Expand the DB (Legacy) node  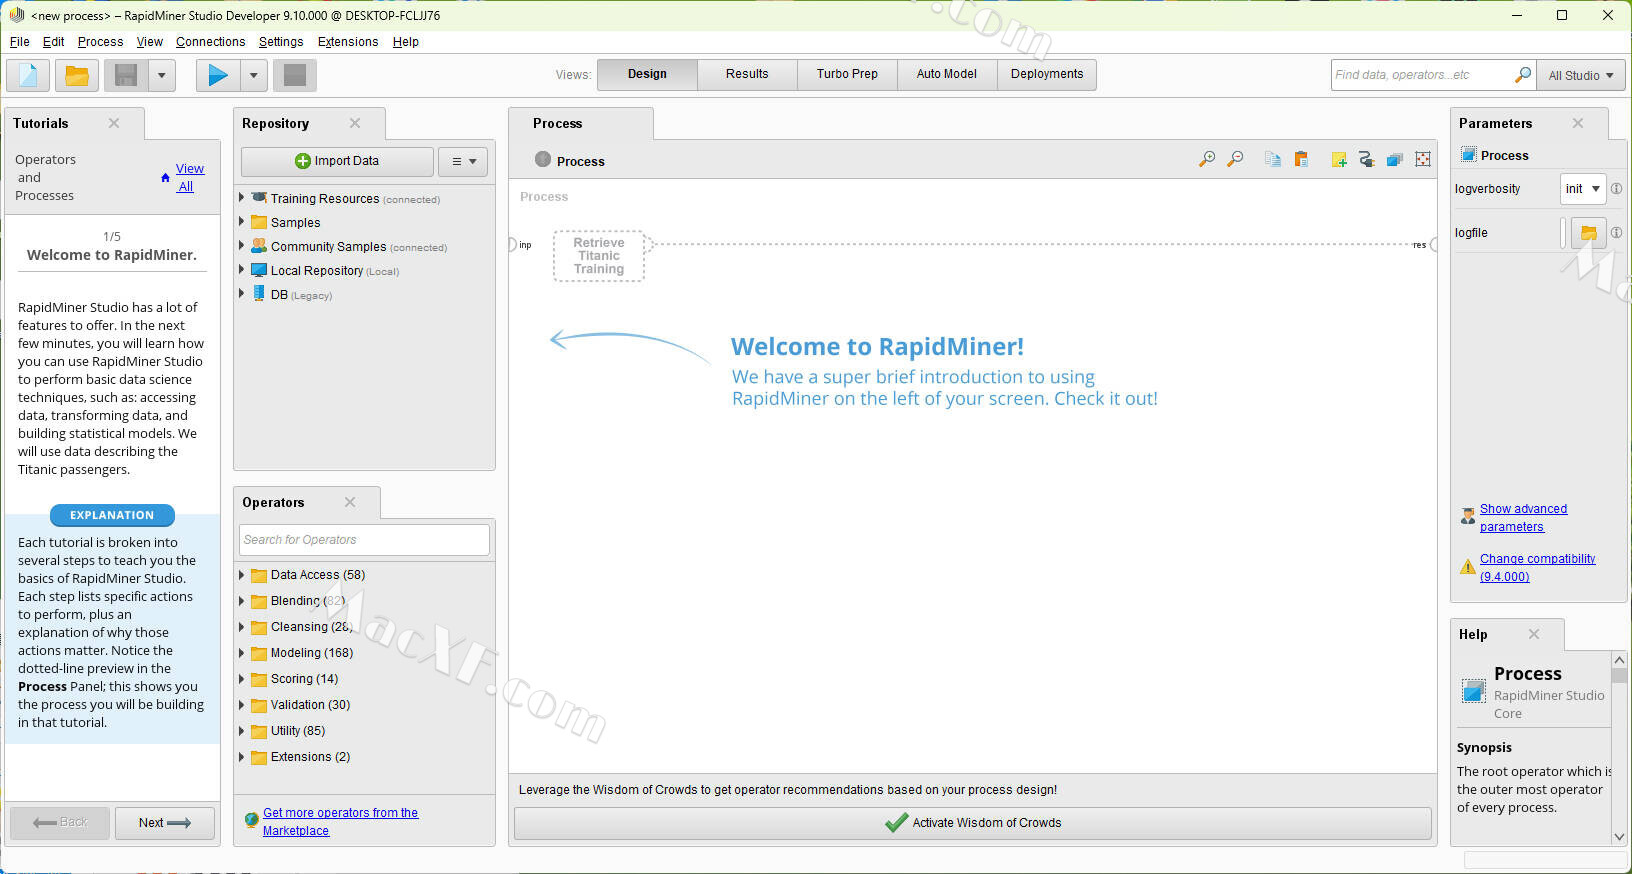coord(241,294)
